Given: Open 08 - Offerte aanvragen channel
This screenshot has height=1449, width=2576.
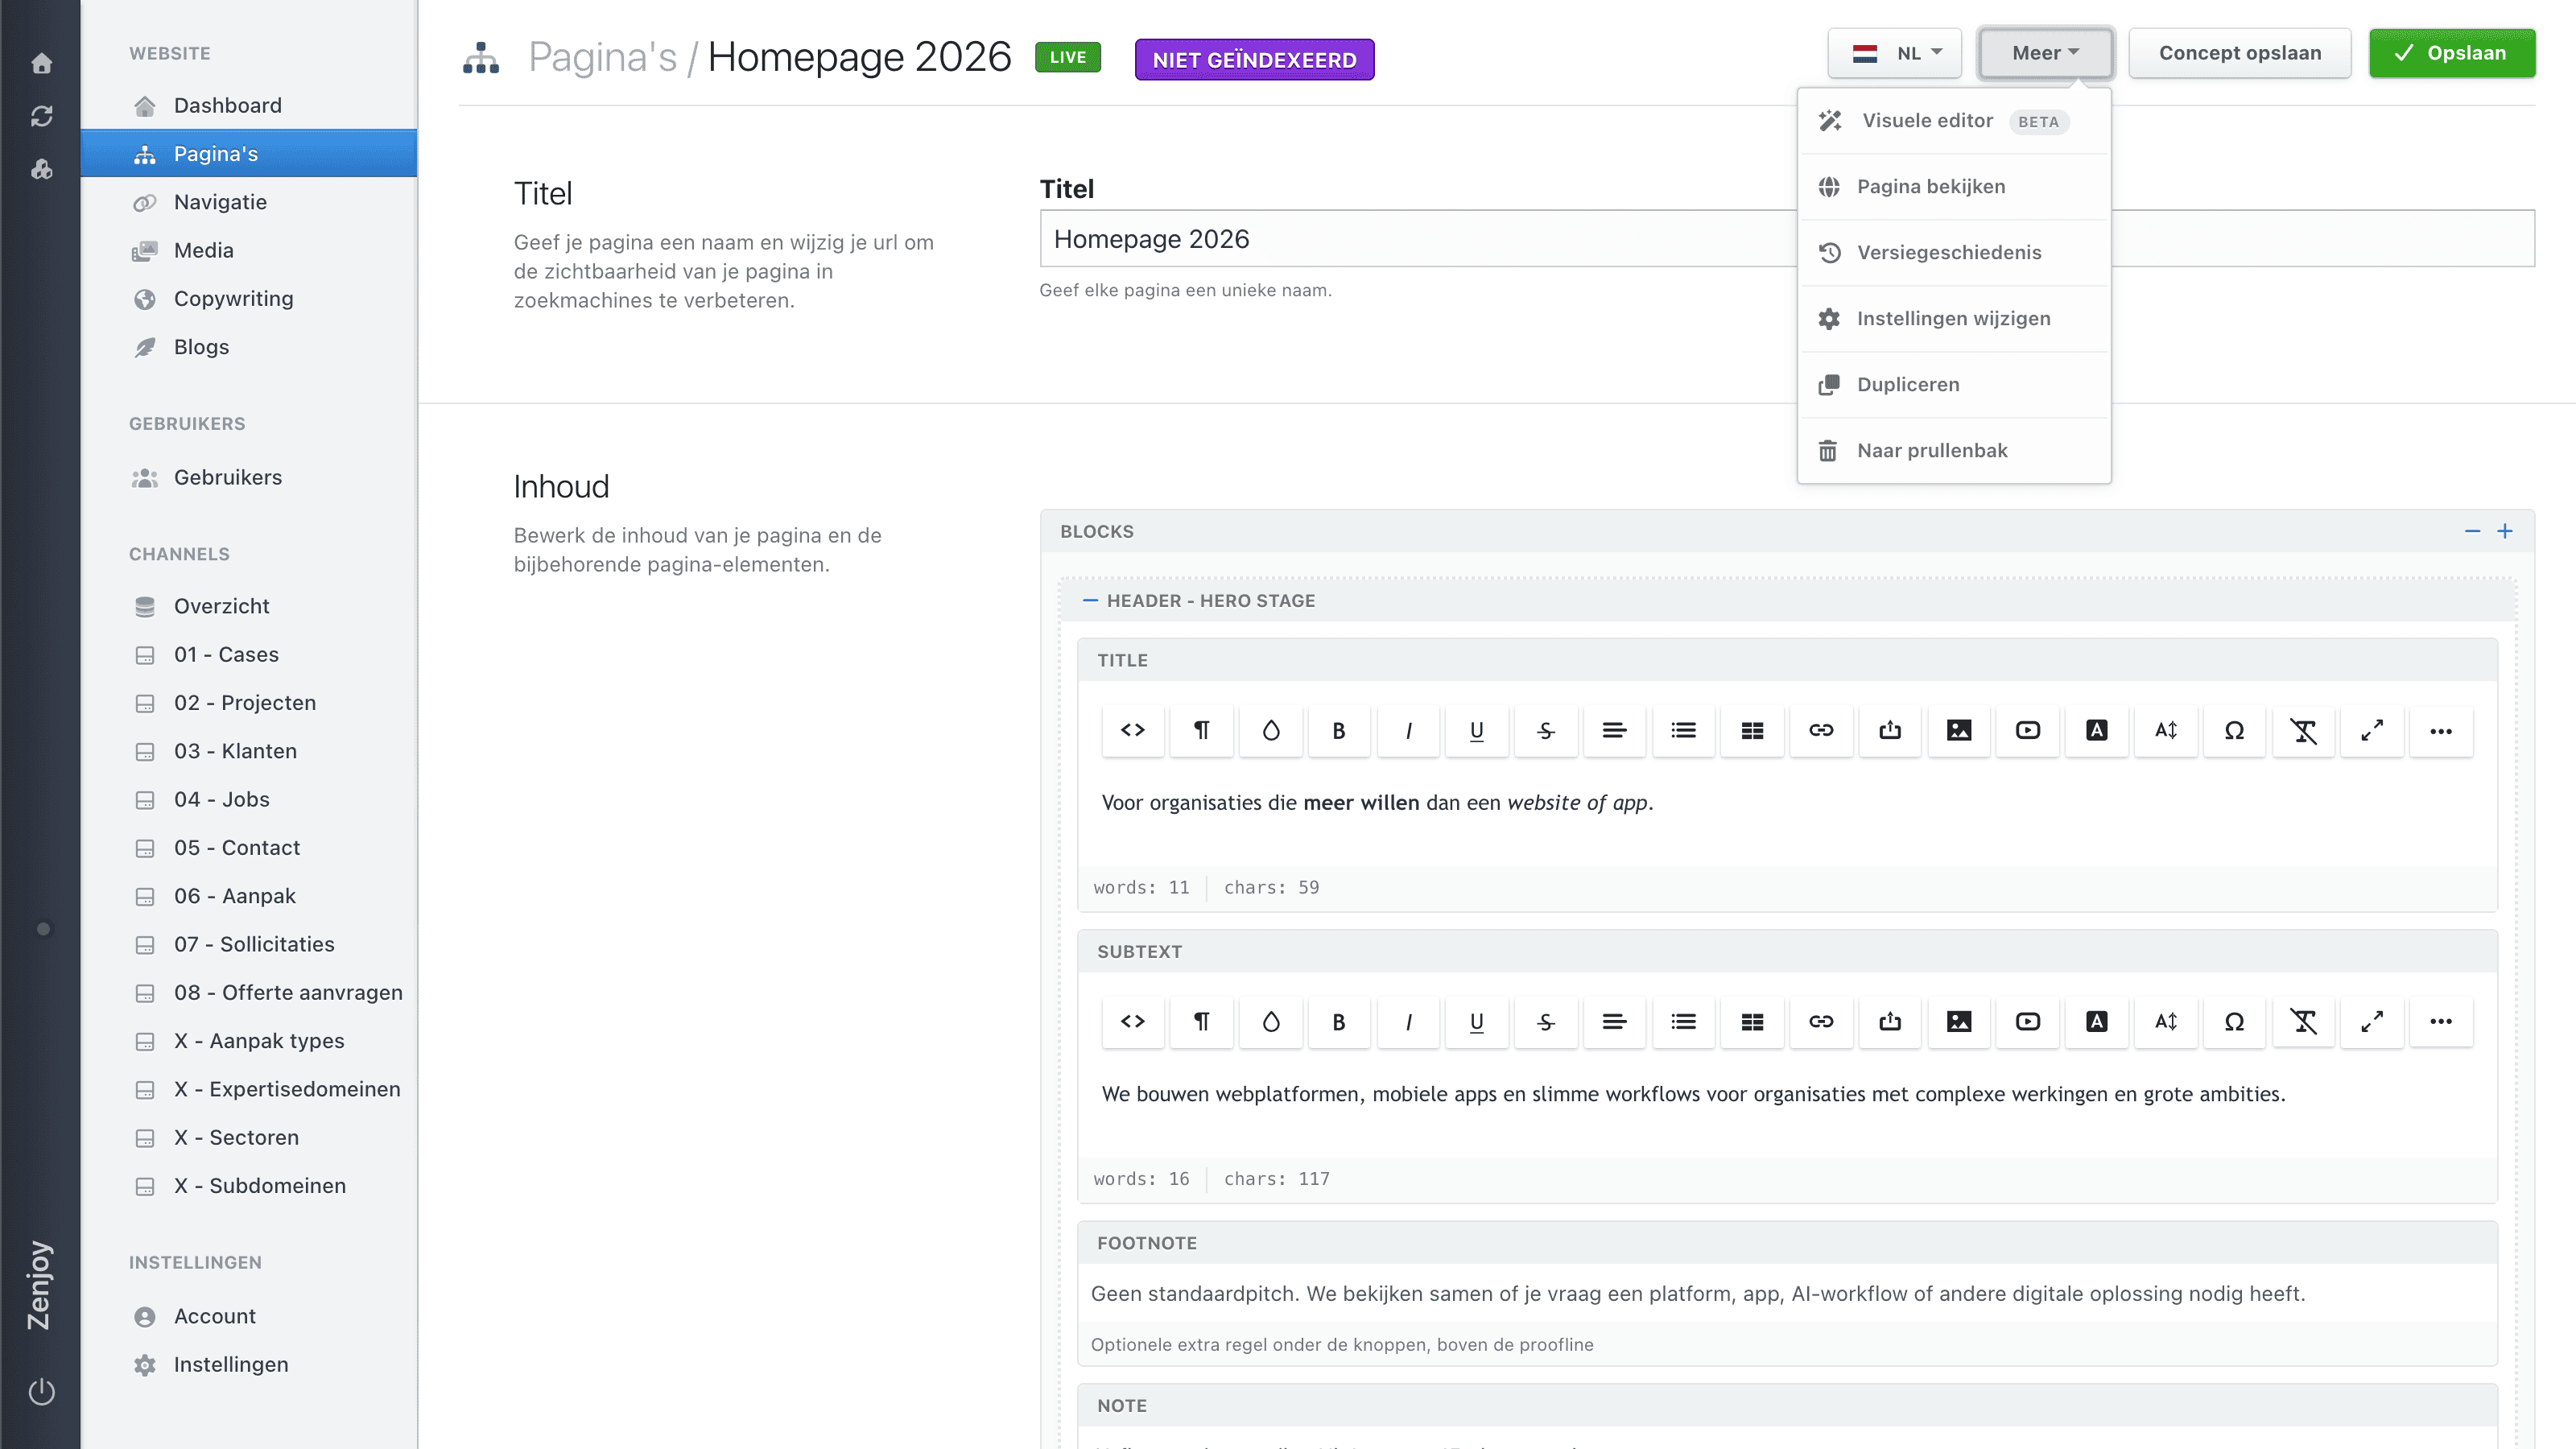Looking at the screenshot, I should tap(249, 992).
